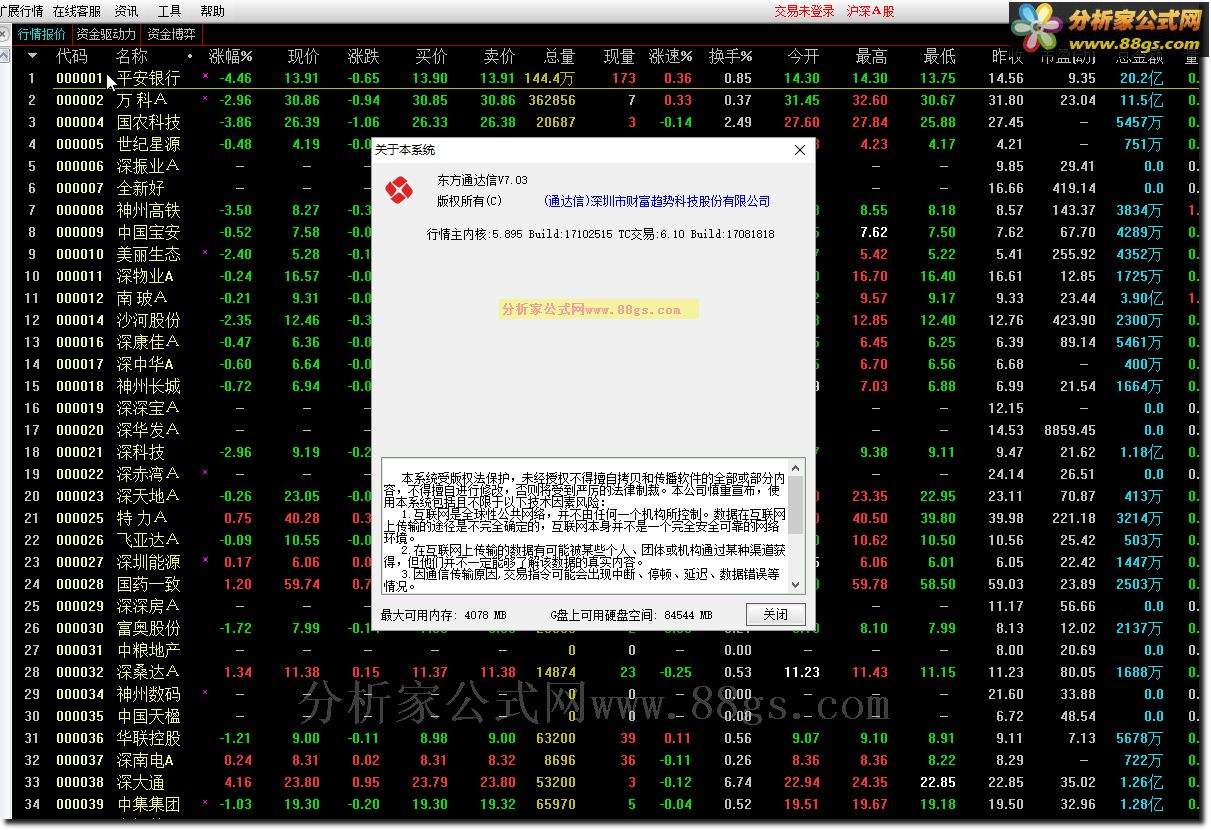Close the 关于本系统 dialog with its X

pos(799,150)
